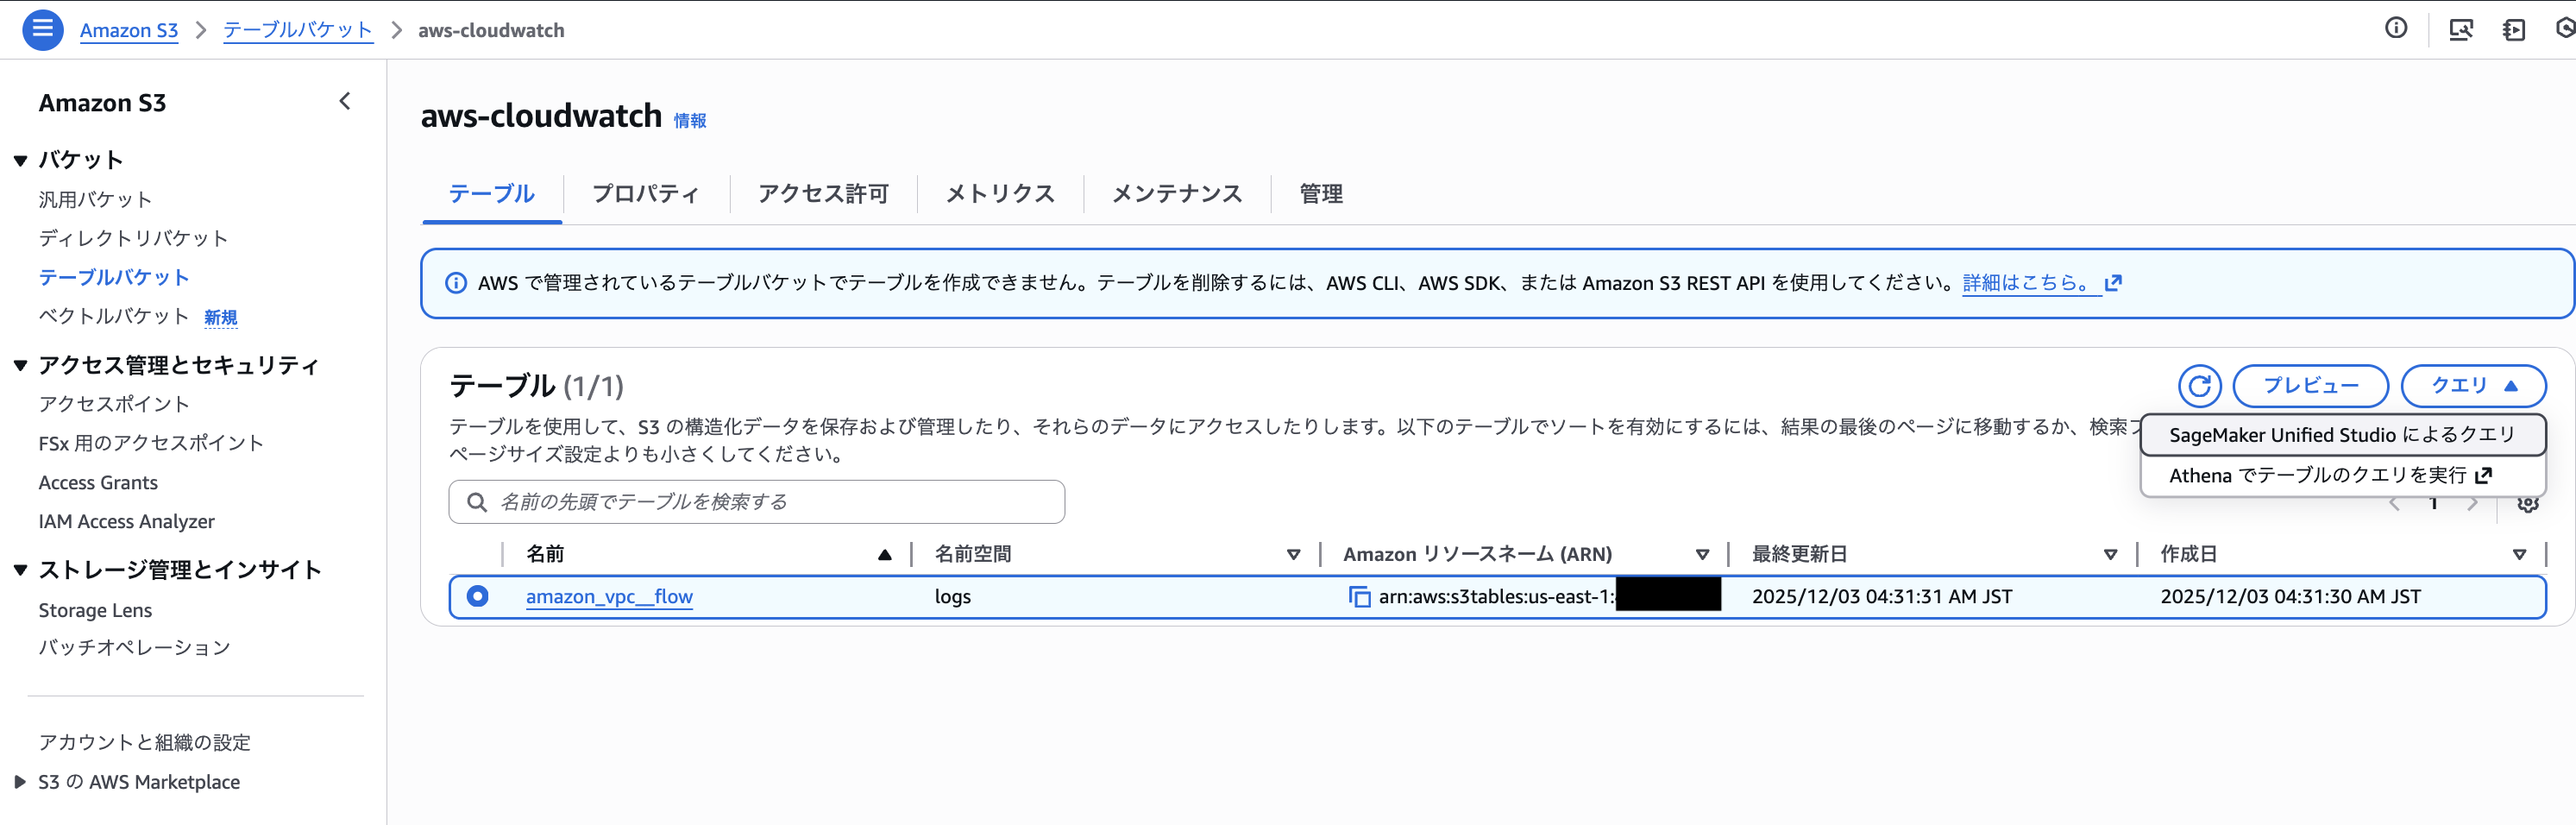The height and width of the screenshot is (825, 2576).
Task: Collapse the Amazon S3 side navigation
Action: coord(345,101)
